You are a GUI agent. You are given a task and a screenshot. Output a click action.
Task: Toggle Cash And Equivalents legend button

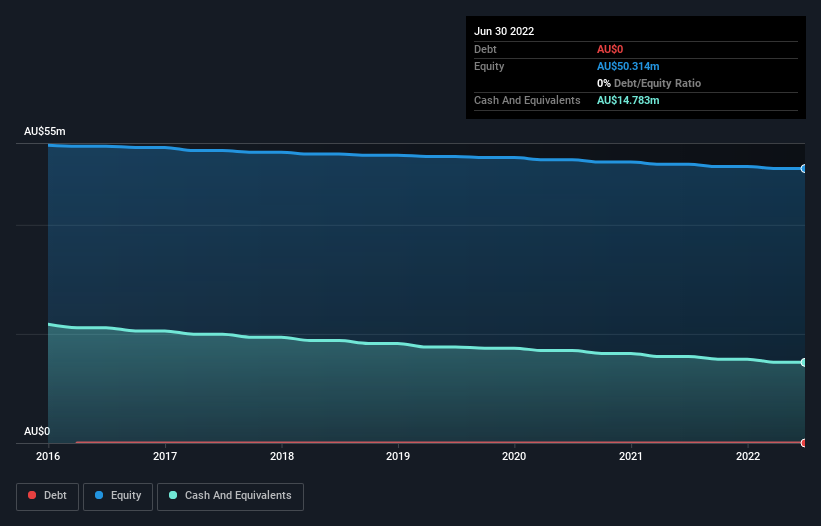230,496
